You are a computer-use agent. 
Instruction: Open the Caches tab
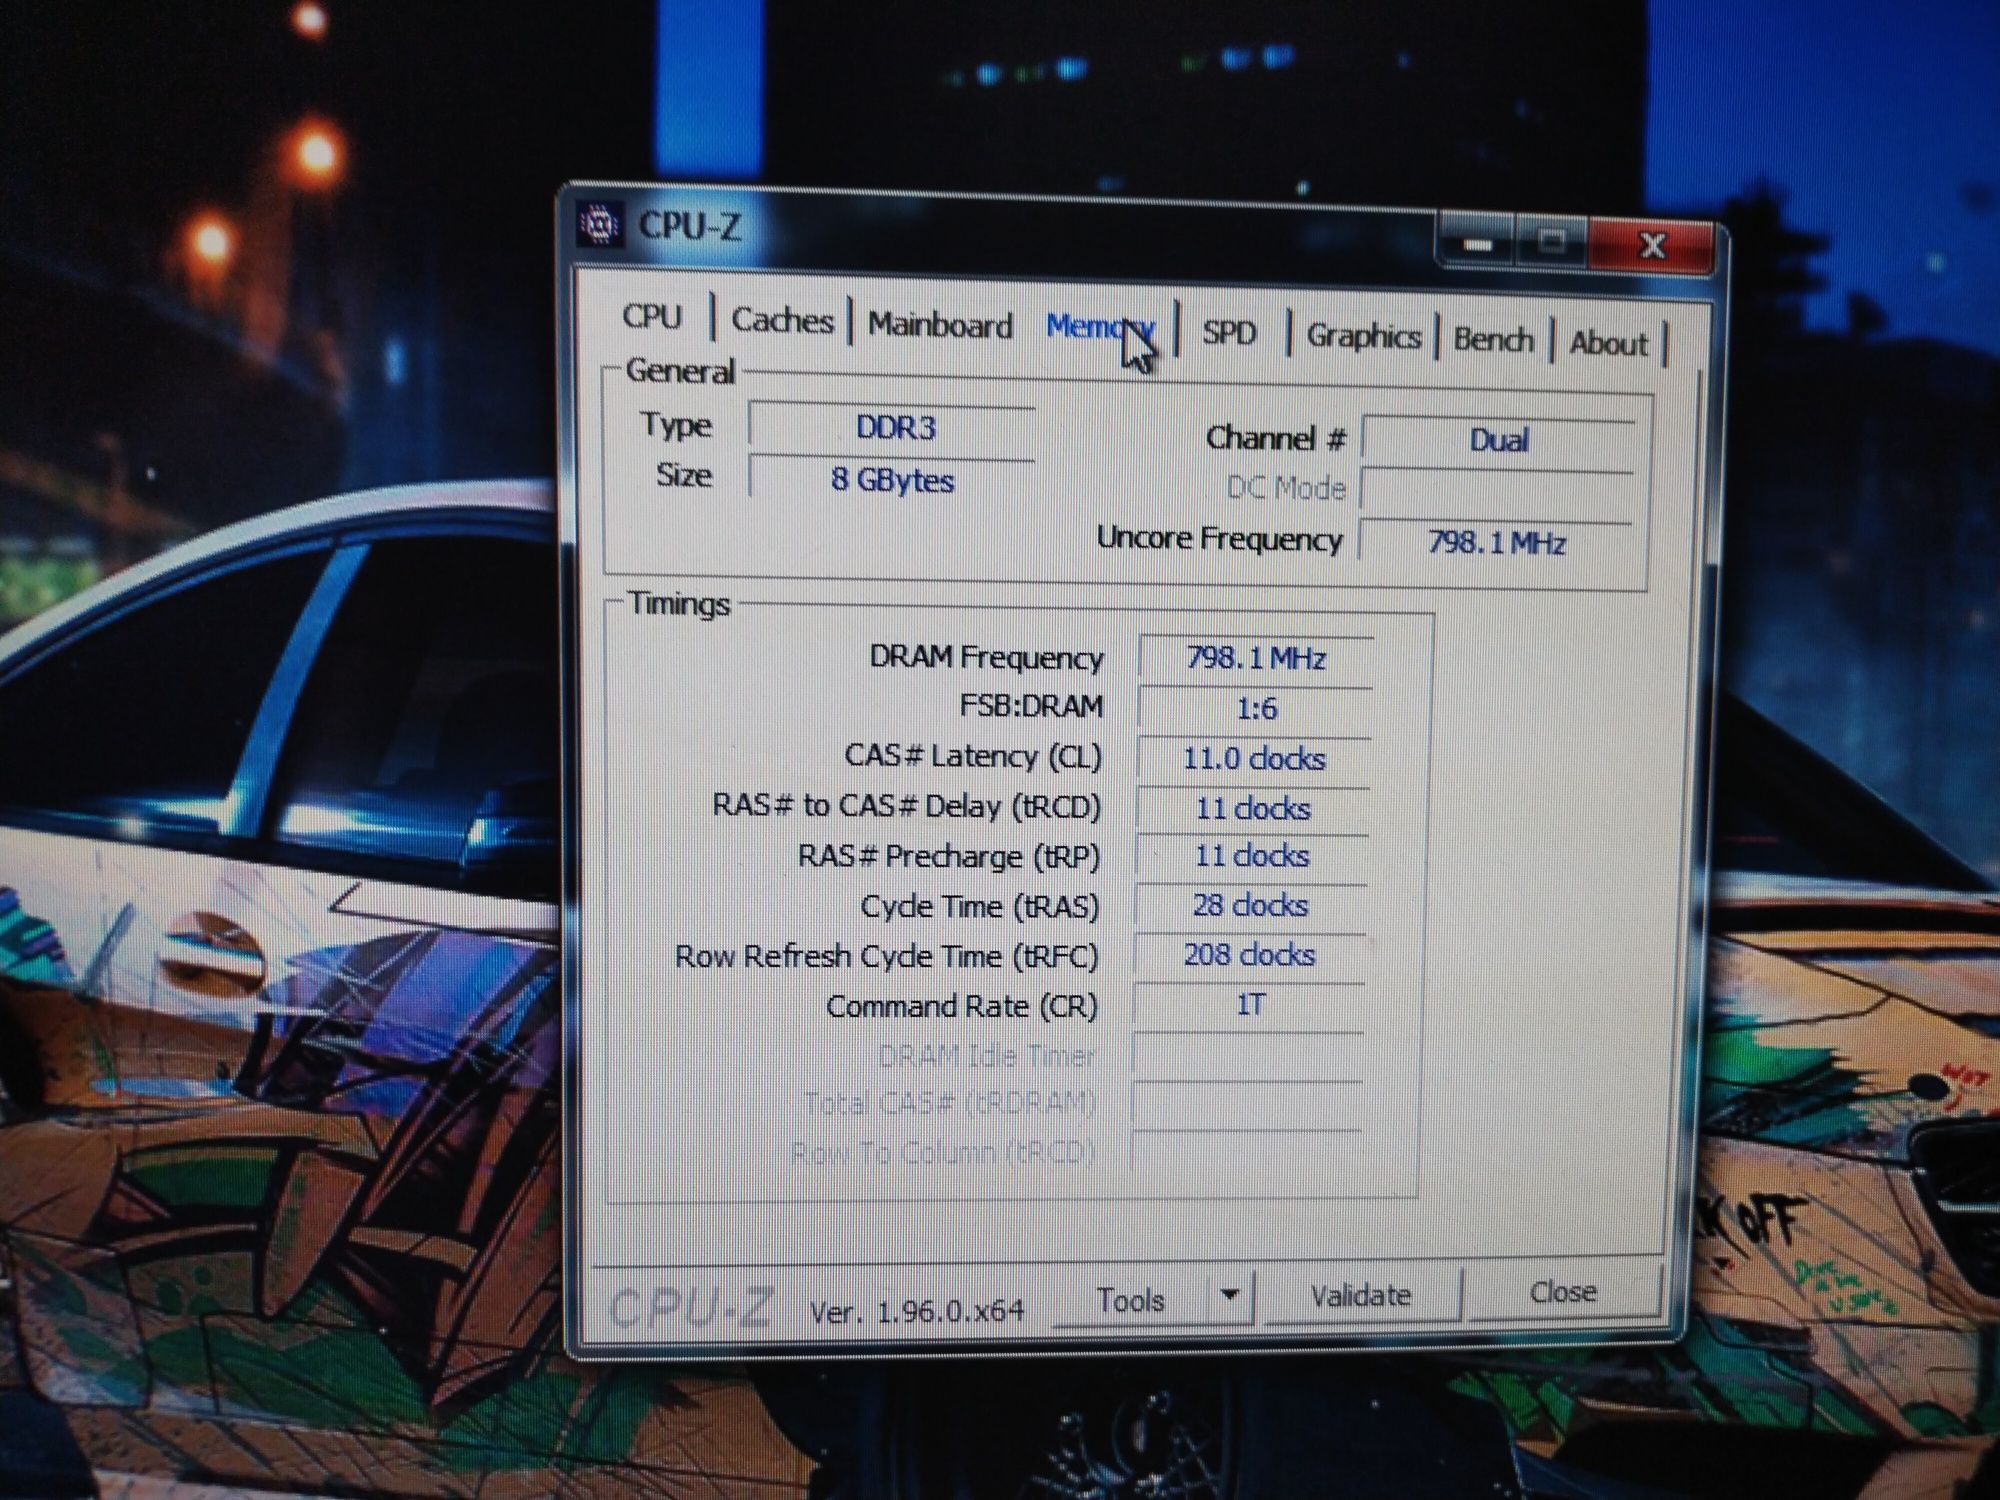click(x=782, y=320)
